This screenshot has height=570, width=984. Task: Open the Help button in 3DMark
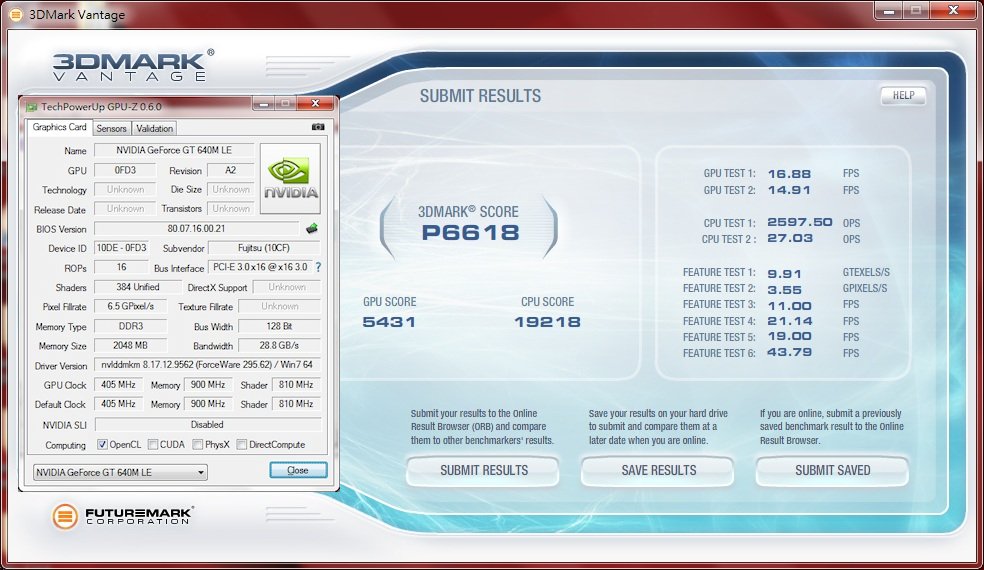[x=903, y=96]
